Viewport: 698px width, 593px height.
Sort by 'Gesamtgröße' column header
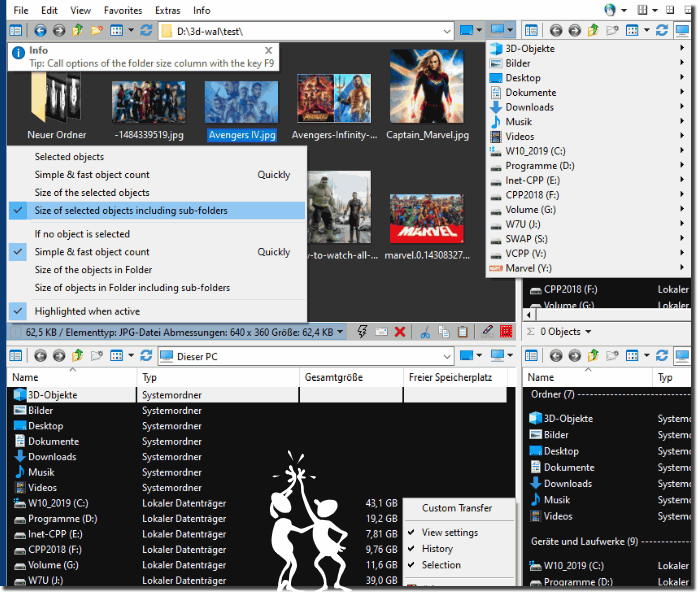pos(351,378)
